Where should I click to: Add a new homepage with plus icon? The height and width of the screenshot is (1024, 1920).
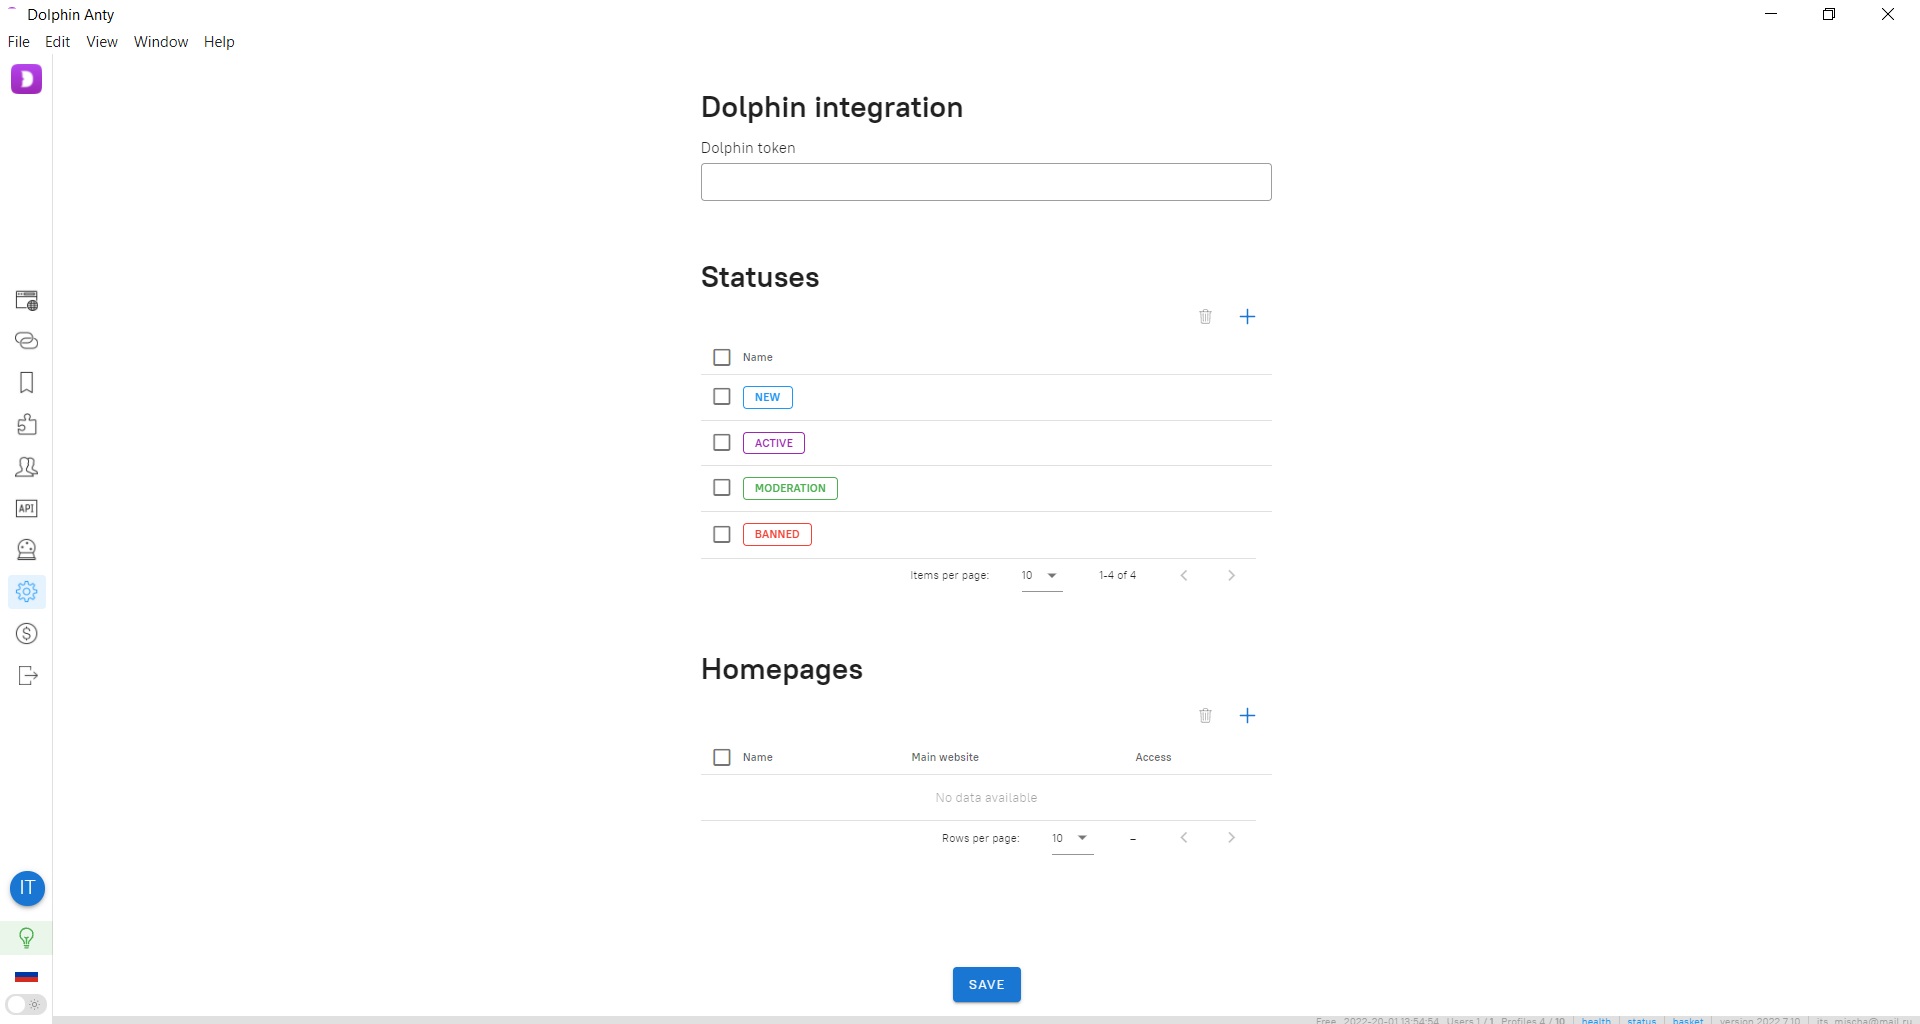1247,716
